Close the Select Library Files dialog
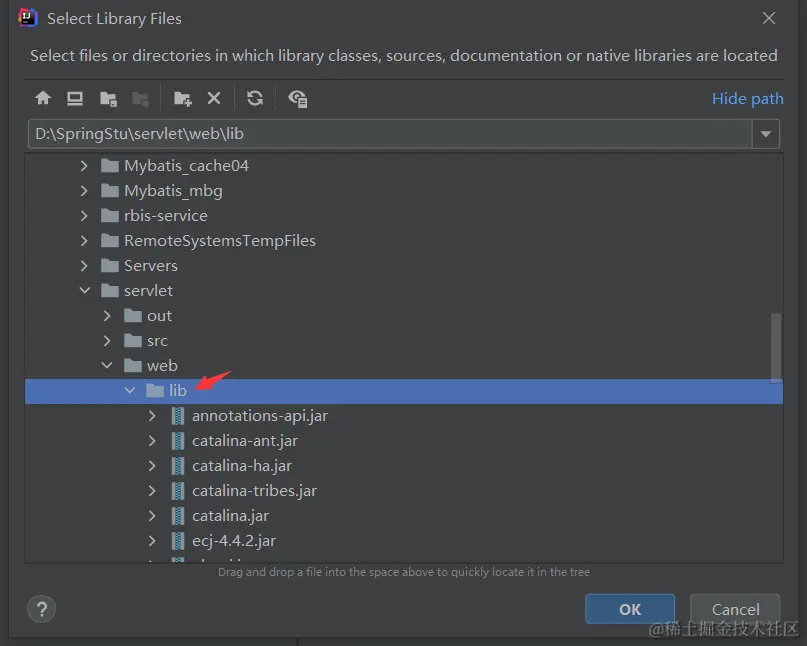 (x=769, y=19)
